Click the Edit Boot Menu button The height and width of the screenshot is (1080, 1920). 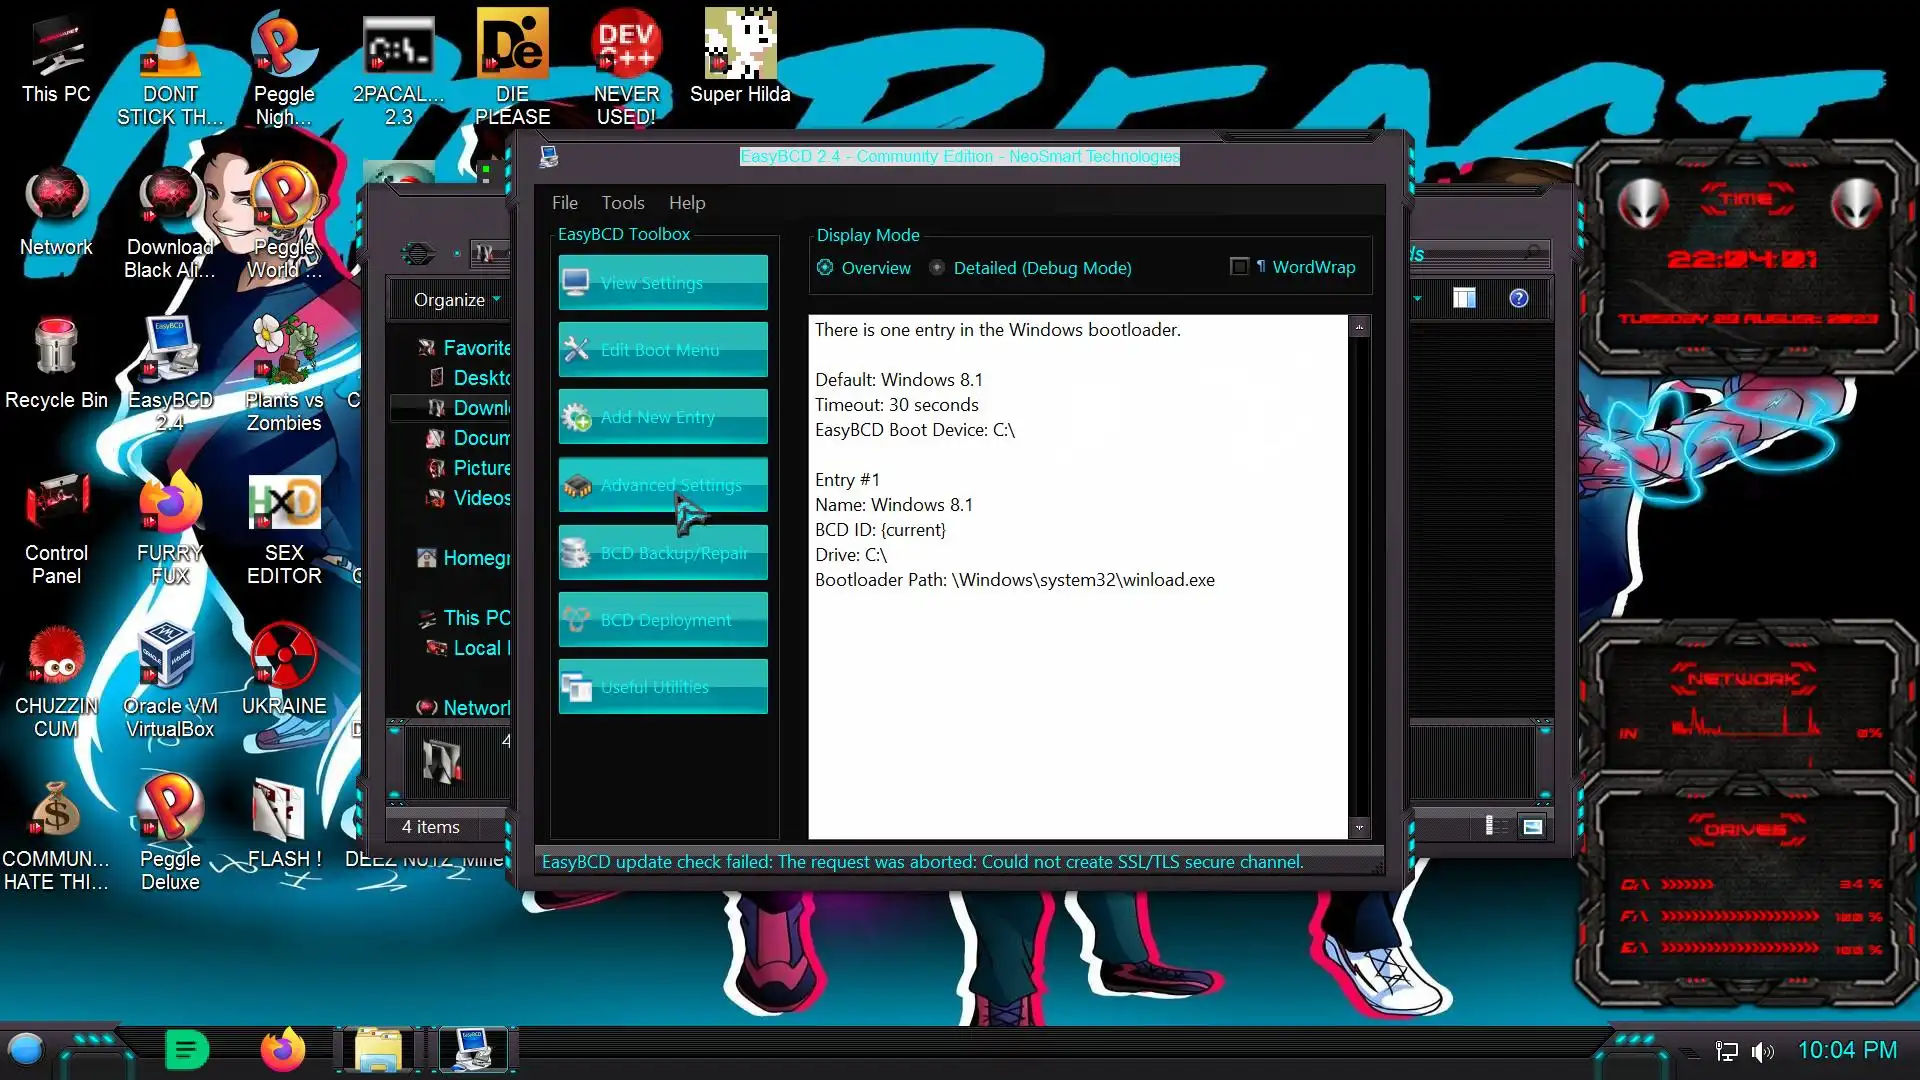(663, 350)
